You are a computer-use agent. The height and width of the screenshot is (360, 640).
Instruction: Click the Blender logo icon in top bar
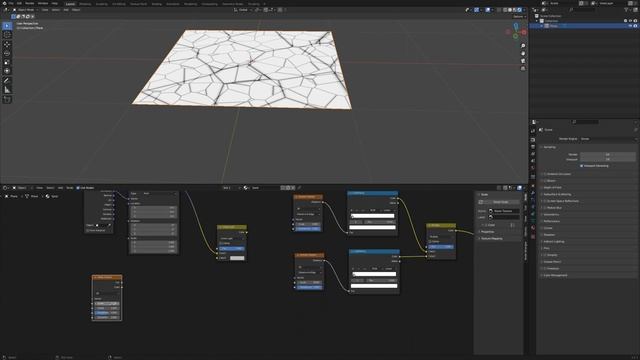pyautogui.click(x=3, y=3)
